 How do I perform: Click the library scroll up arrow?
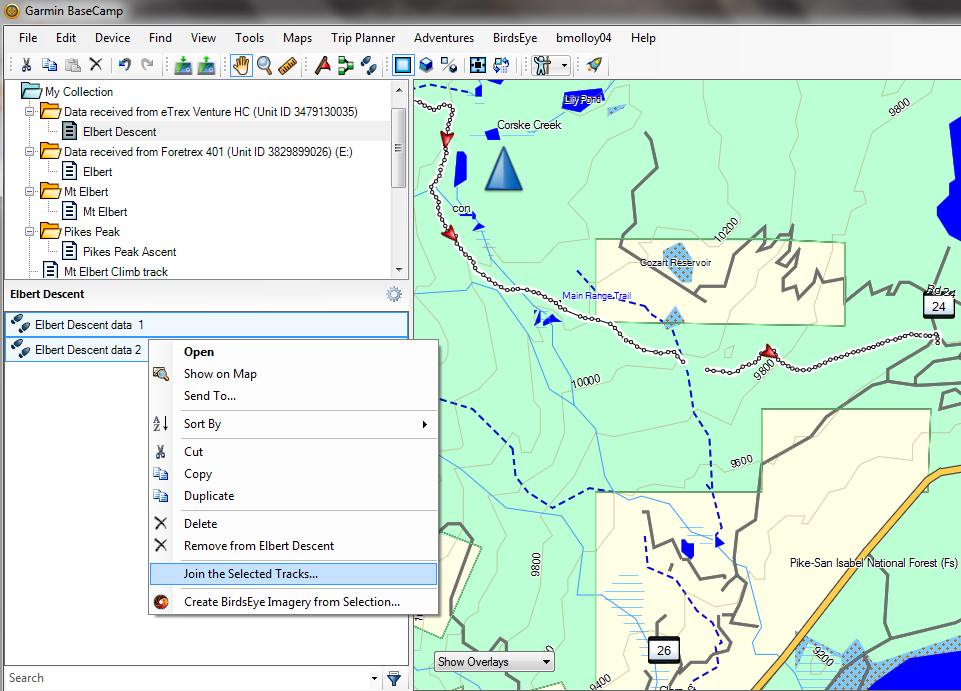[399, 90]
